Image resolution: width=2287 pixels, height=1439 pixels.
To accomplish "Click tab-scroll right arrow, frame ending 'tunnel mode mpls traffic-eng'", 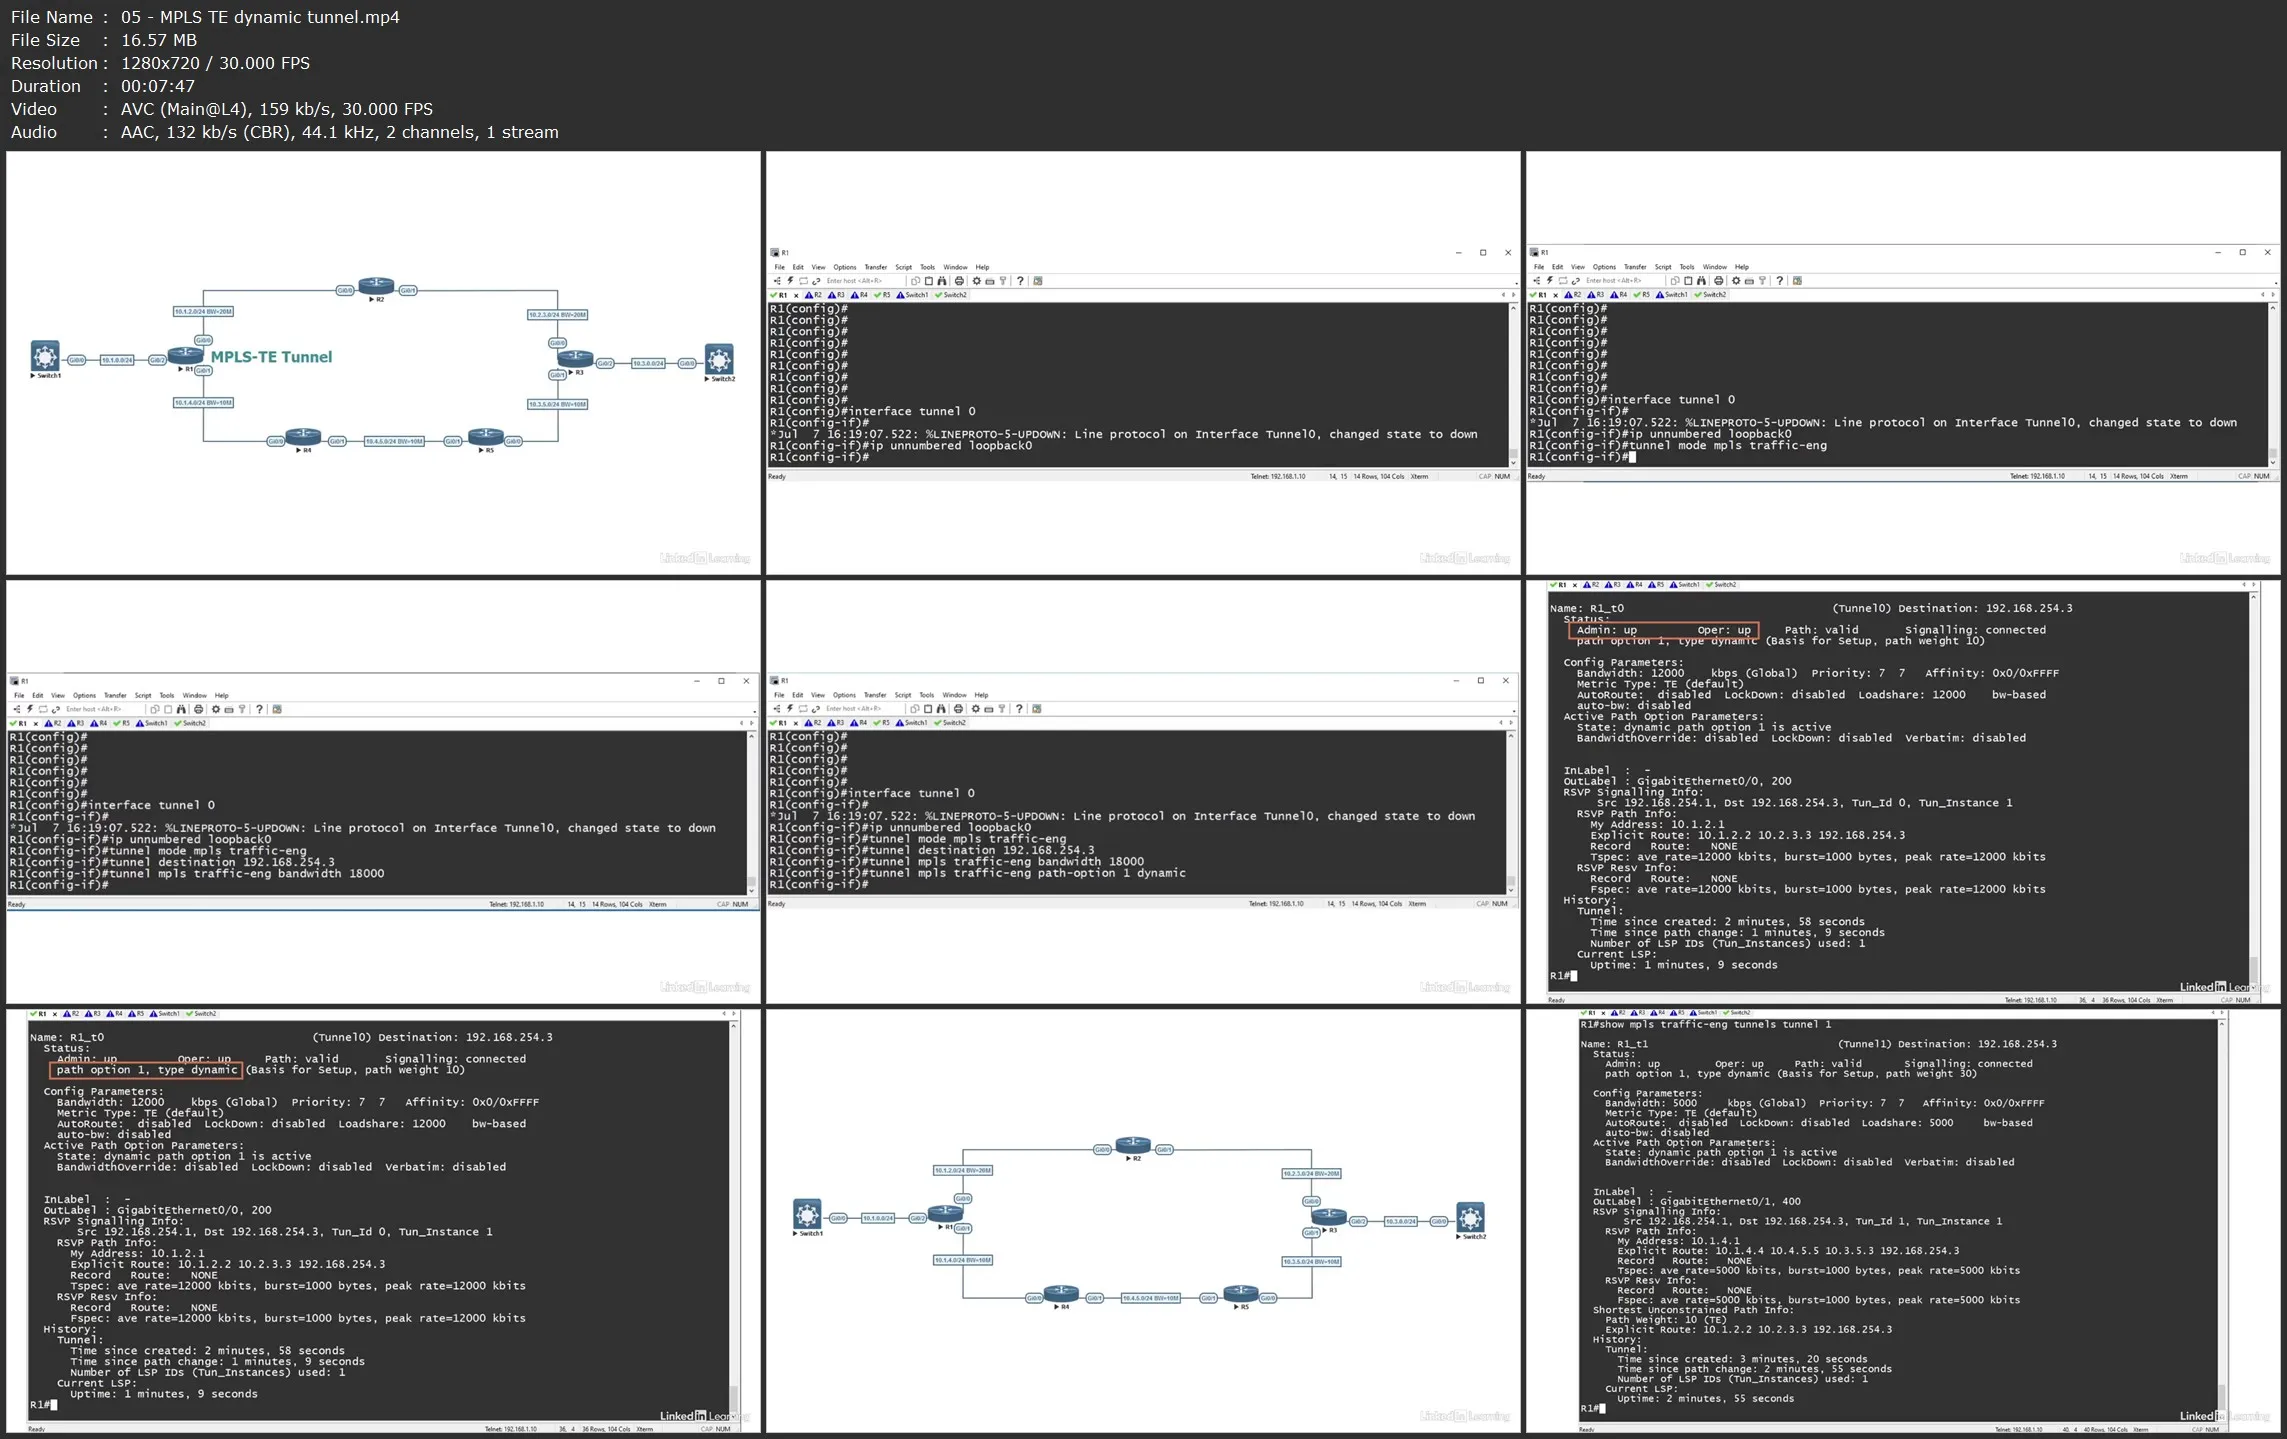I will 2272,295.
